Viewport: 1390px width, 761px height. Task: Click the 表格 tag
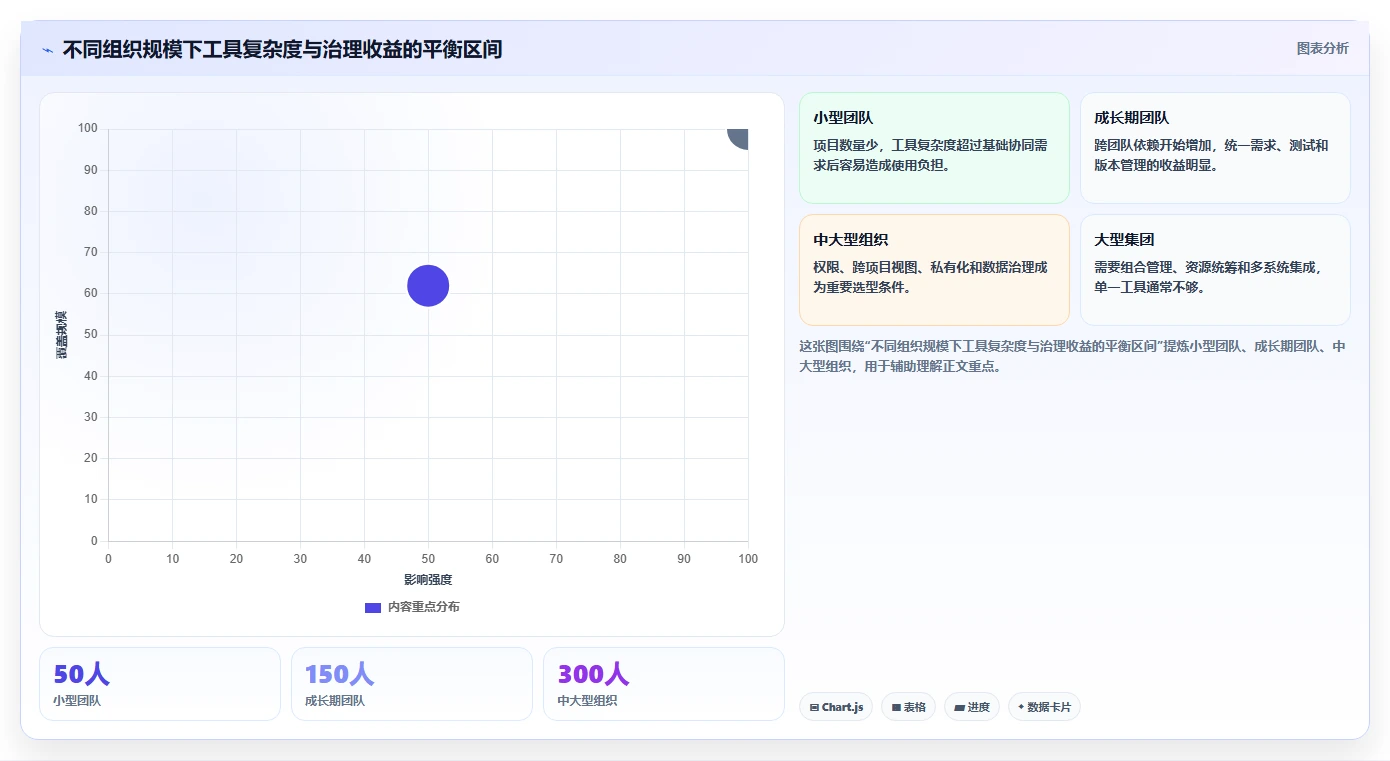(x=908, y=707)
